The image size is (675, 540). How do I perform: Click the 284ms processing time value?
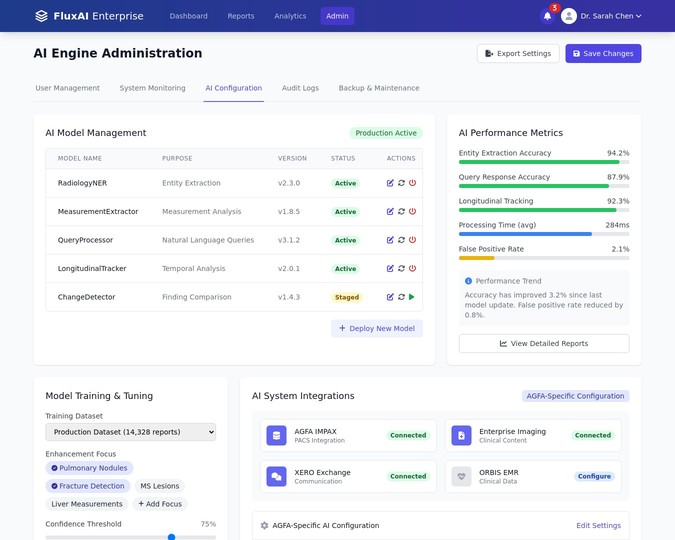(x=617, y=225)
